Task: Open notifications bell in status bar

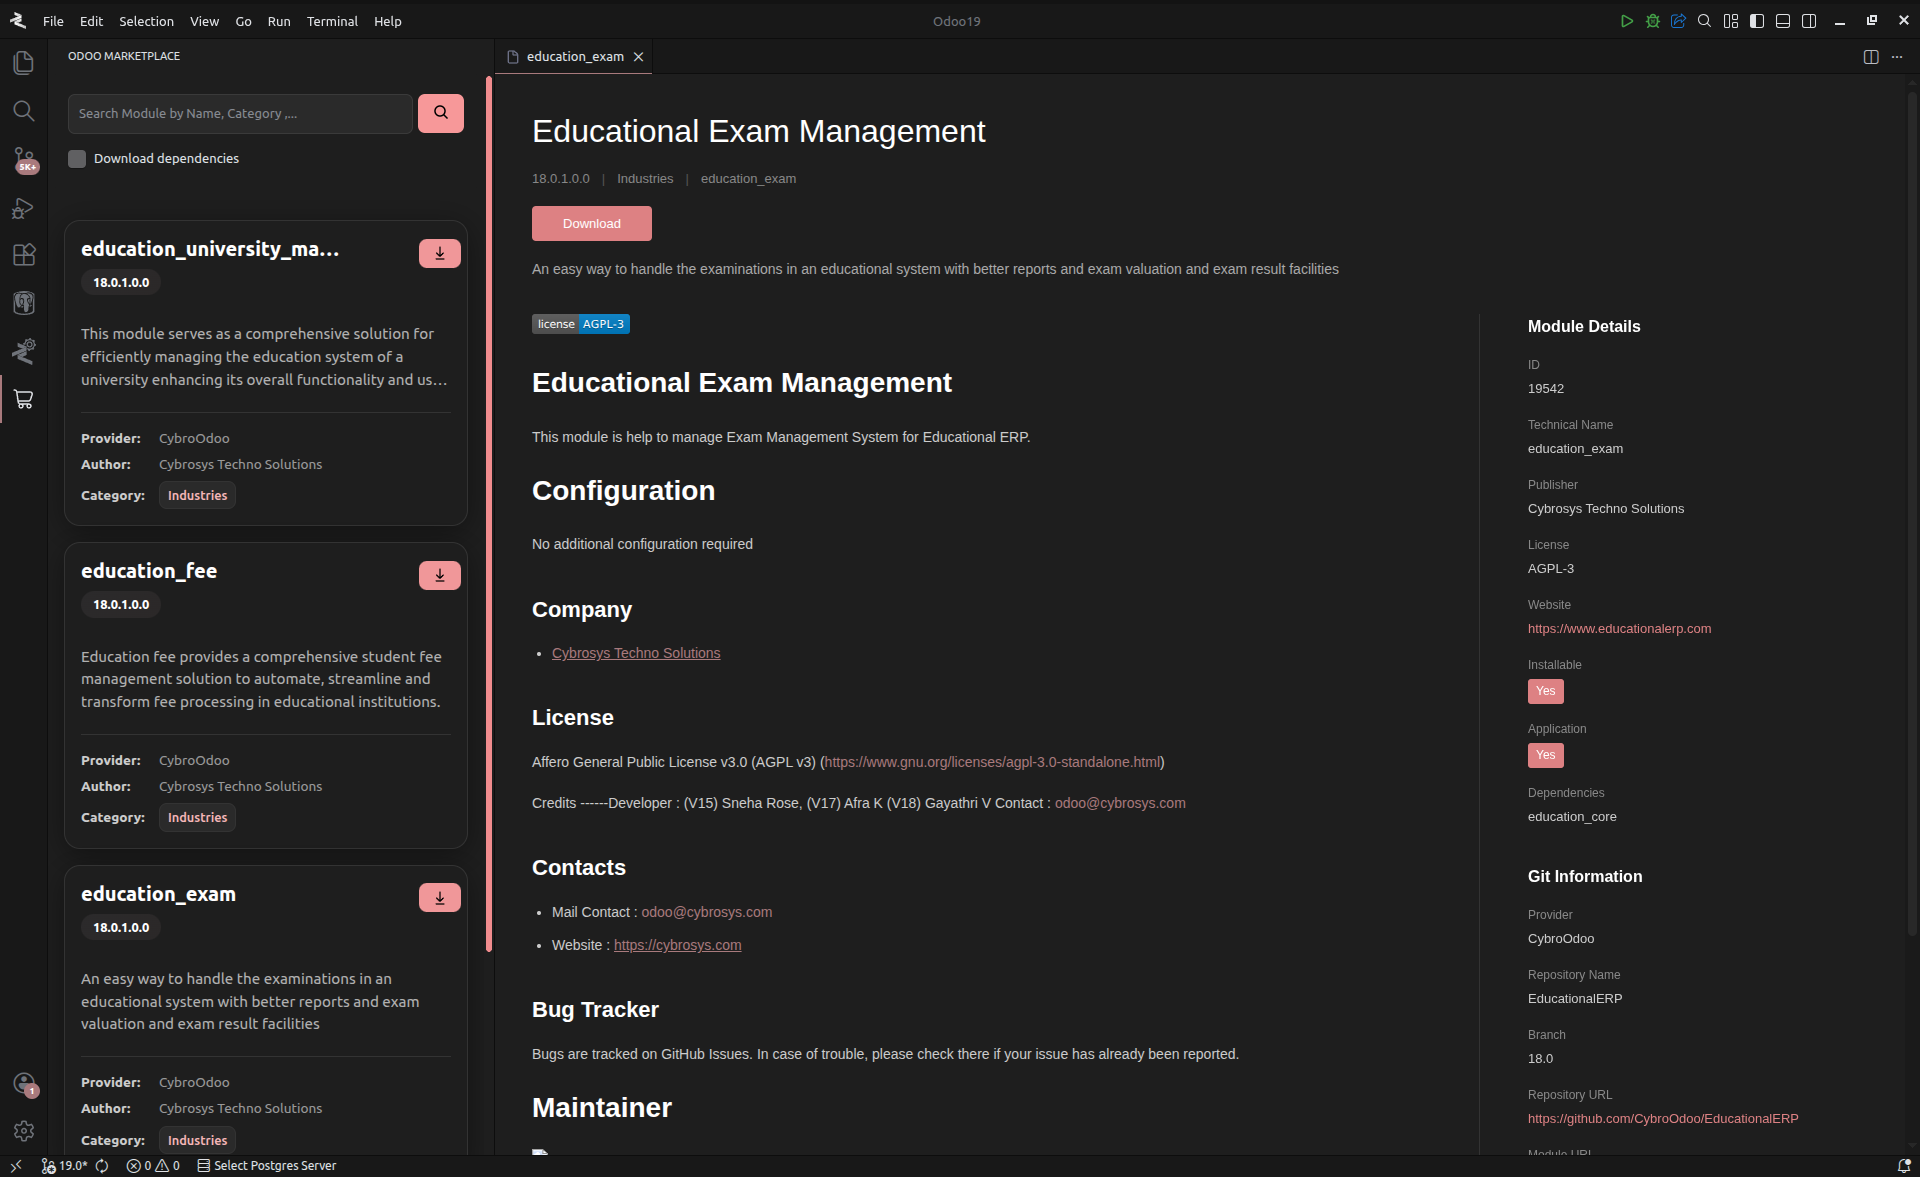Action: [x=1904, y=1166]
